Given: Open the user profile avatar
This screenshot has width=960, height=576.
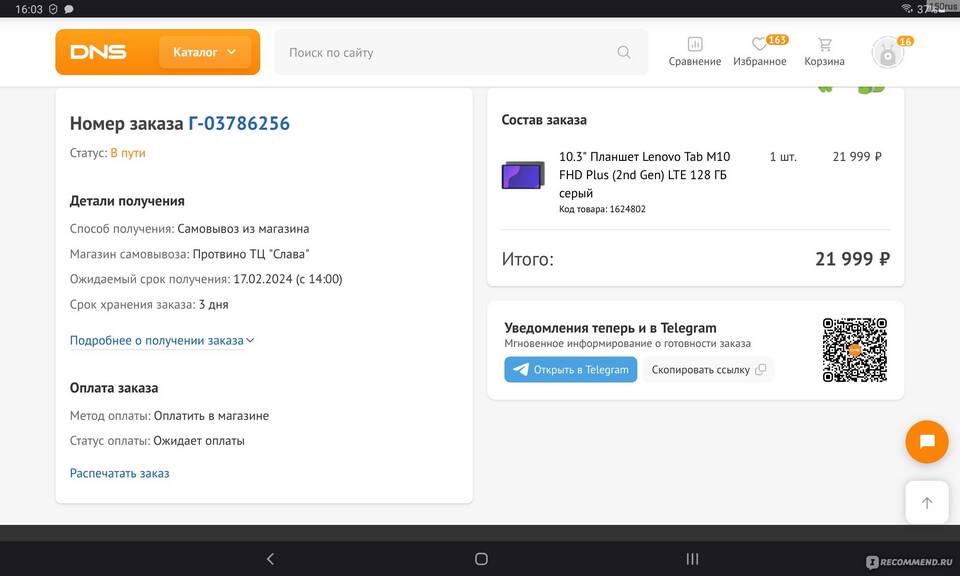Looking at the screenshot, I should point(887,53).
